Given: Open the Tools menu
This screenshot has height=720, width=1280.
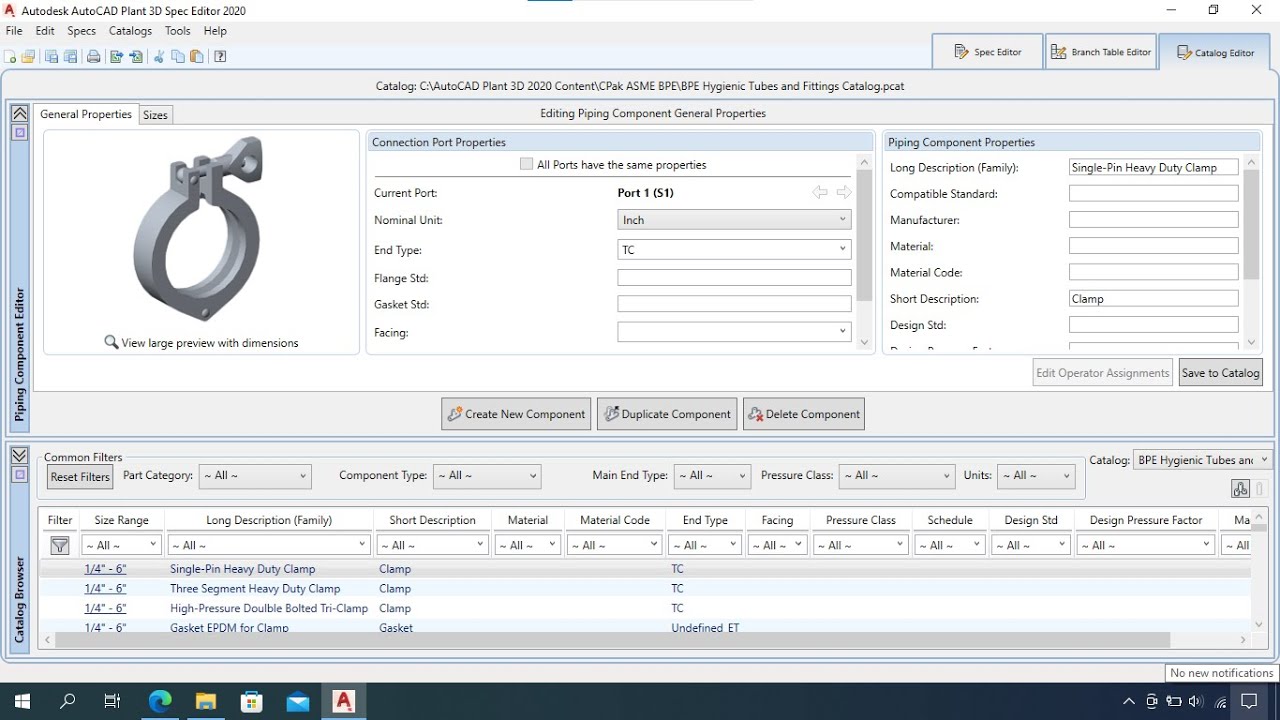Looking at the screenshot, I should 178,31.
